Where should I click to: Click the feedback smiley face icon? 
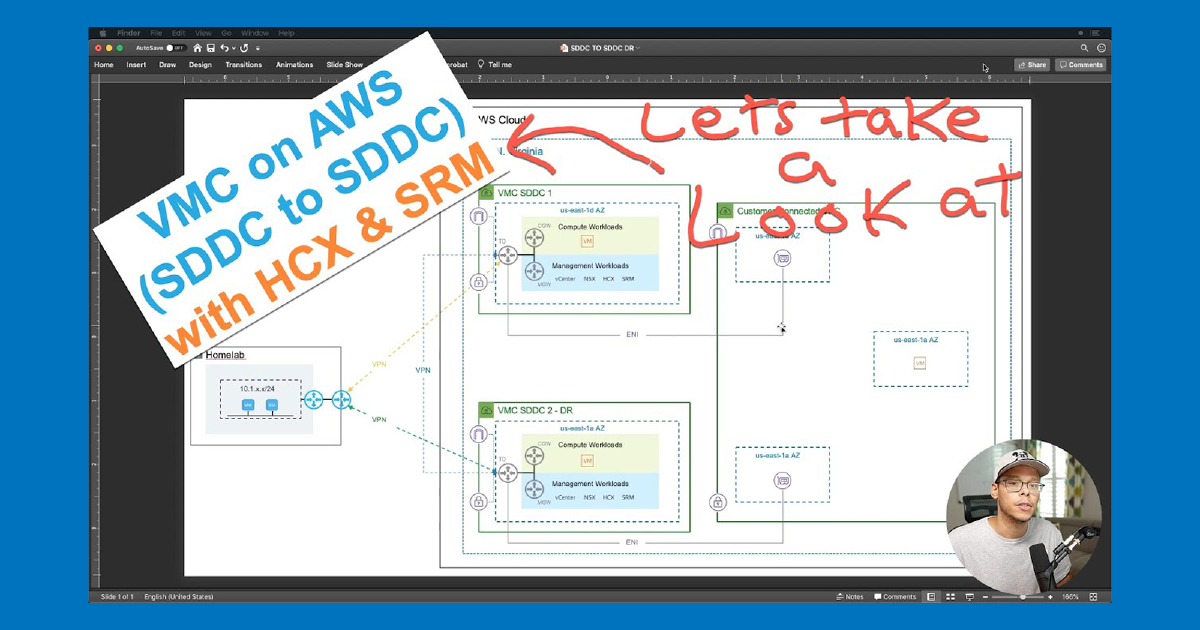coord(1101,48)
